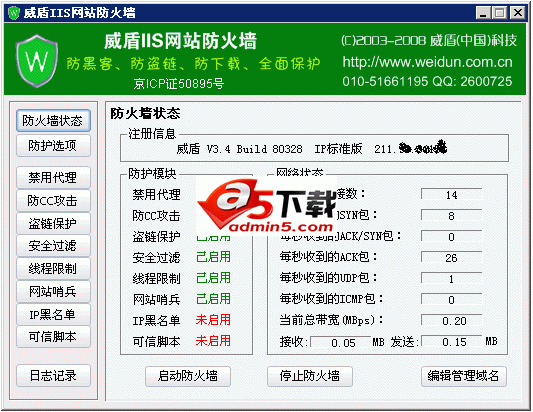Click the 编辑管理域名 button
Image resolution: width=533 pixels, height=412 pixels.
(464, 376)
